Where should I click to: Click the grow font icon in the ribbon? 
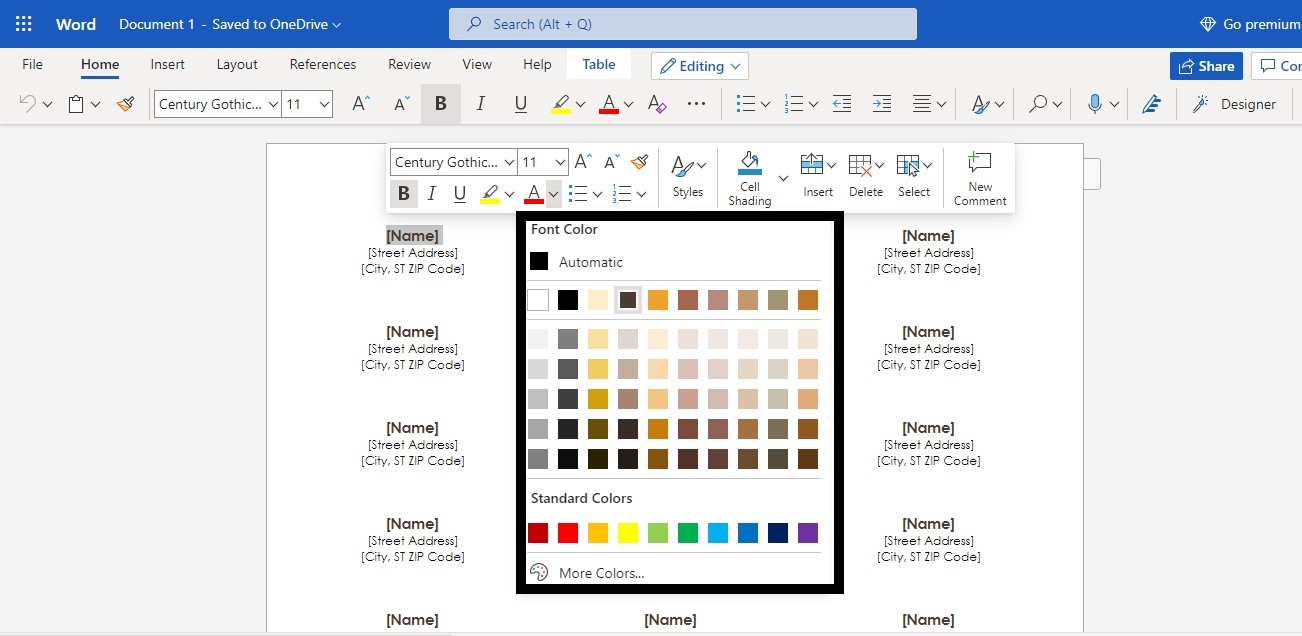pos(360,104)
